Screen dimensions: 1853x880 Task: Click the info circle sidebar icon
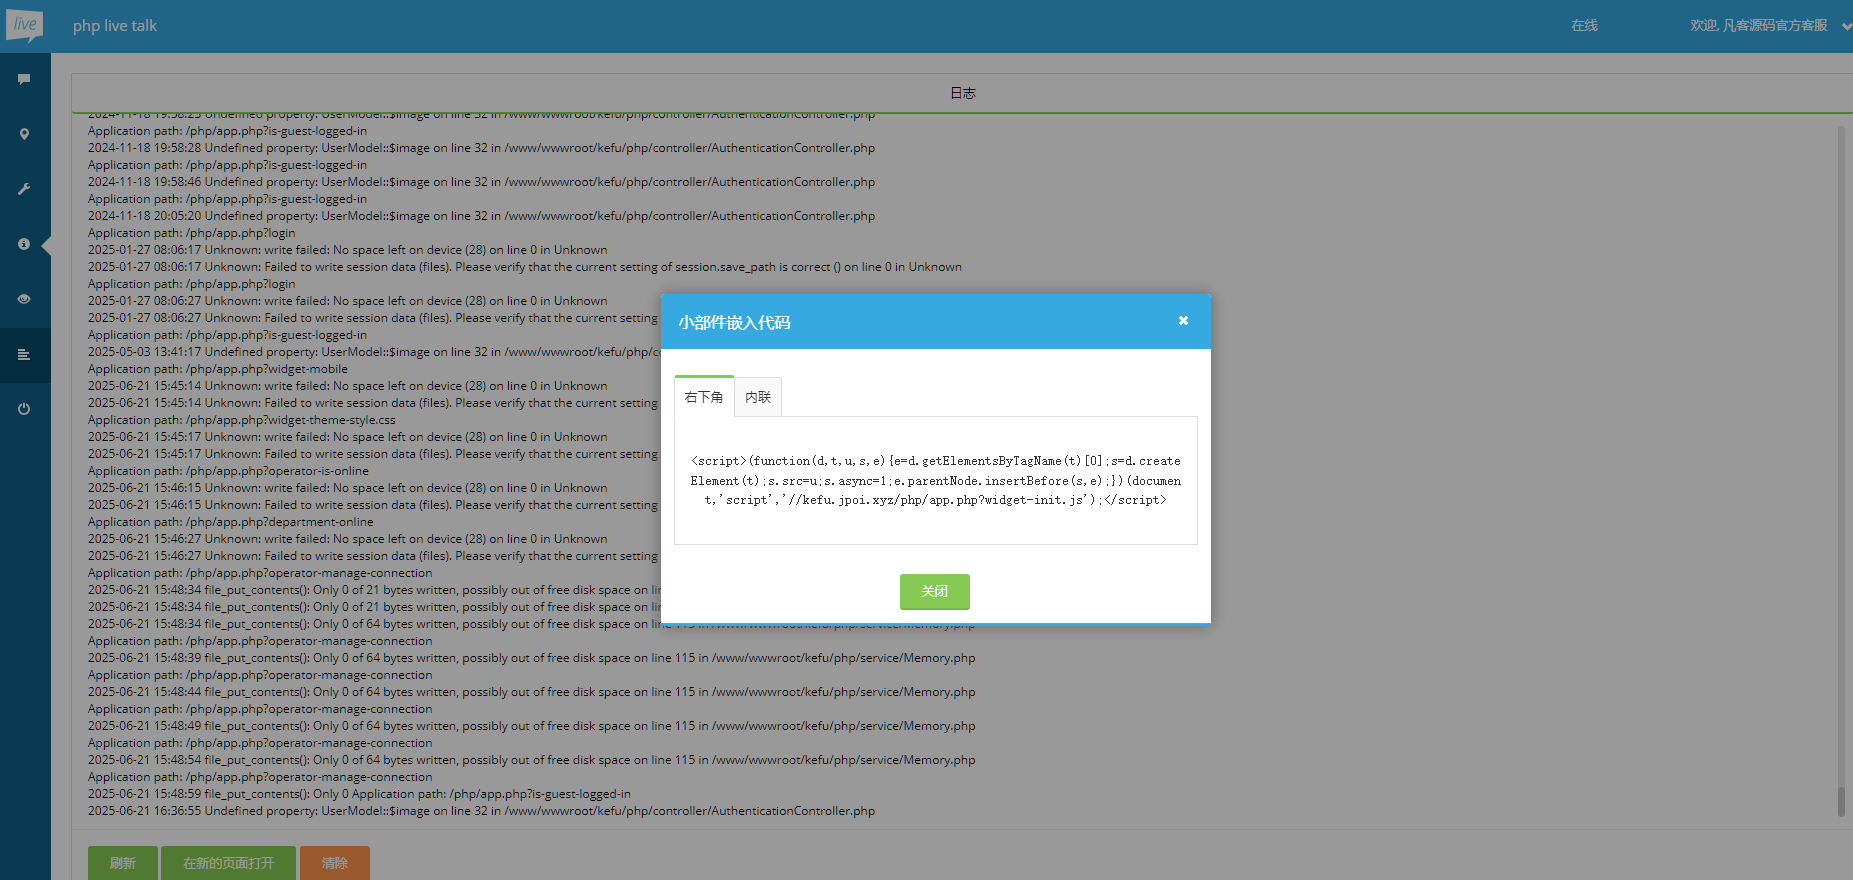(24, 244)
